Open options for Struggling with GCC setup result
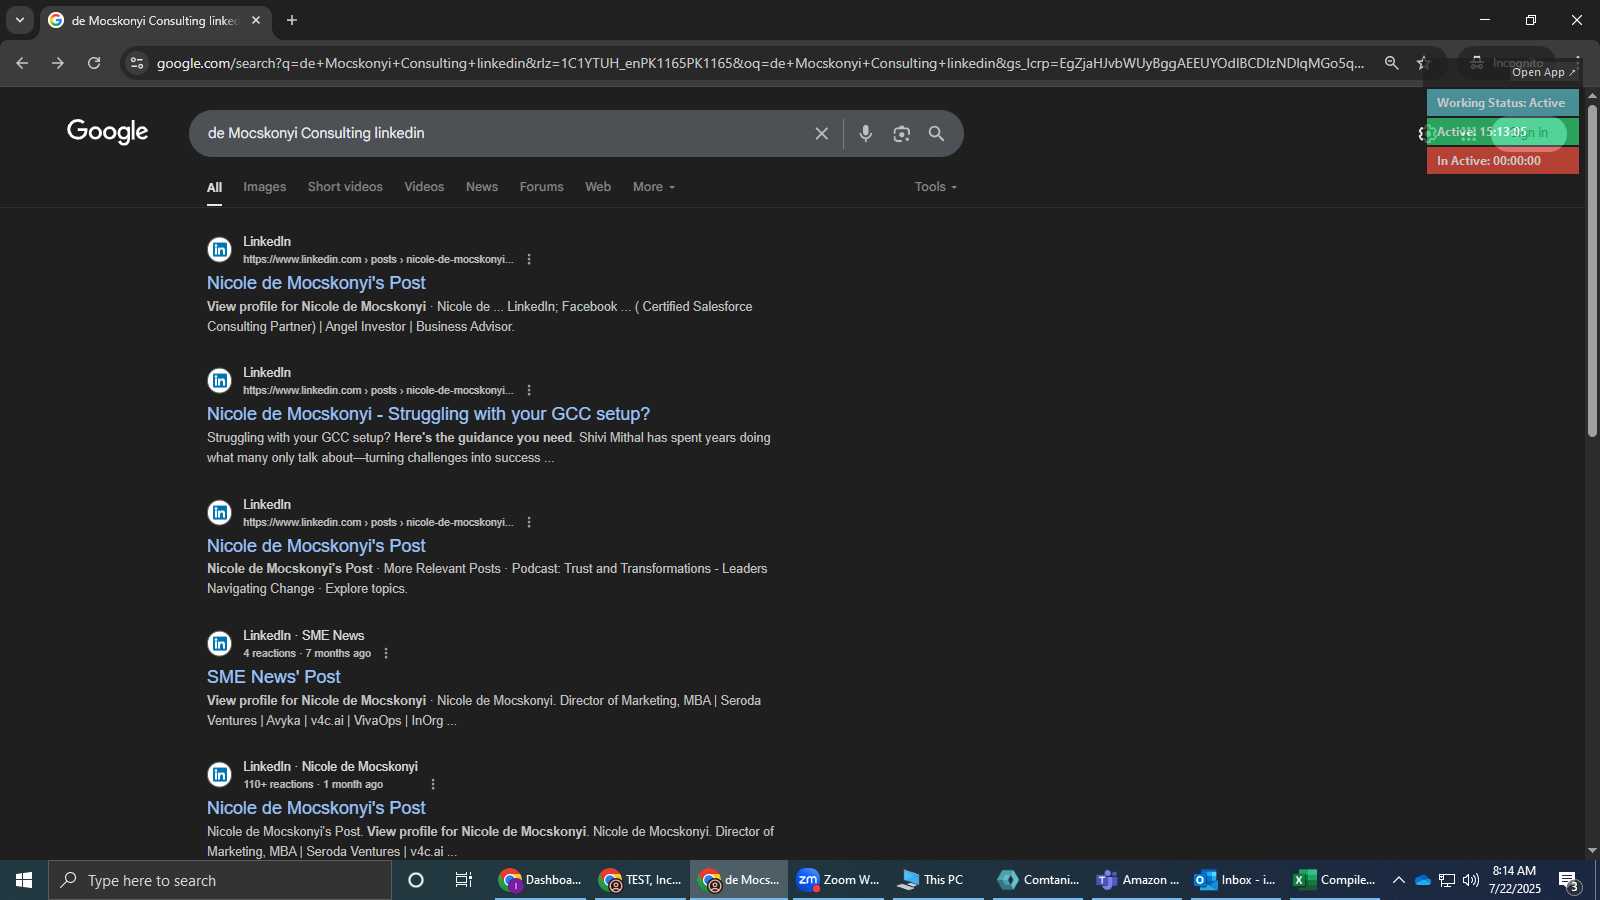Image resolution: width=1600 pixels, height=900 pixels. click(529, 390)
